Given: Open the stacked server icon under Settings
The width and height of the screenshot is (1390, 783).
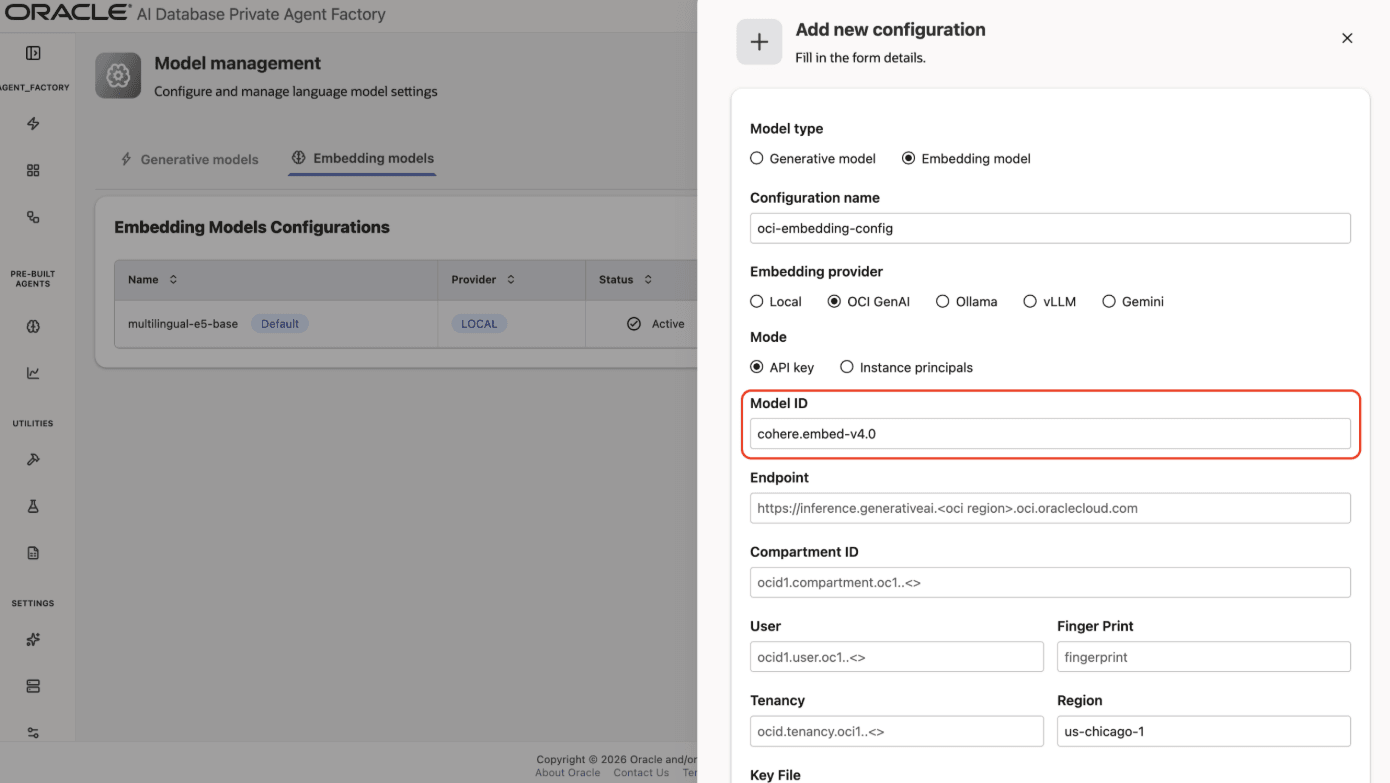Looking at the screenshot, I should 33,686.
